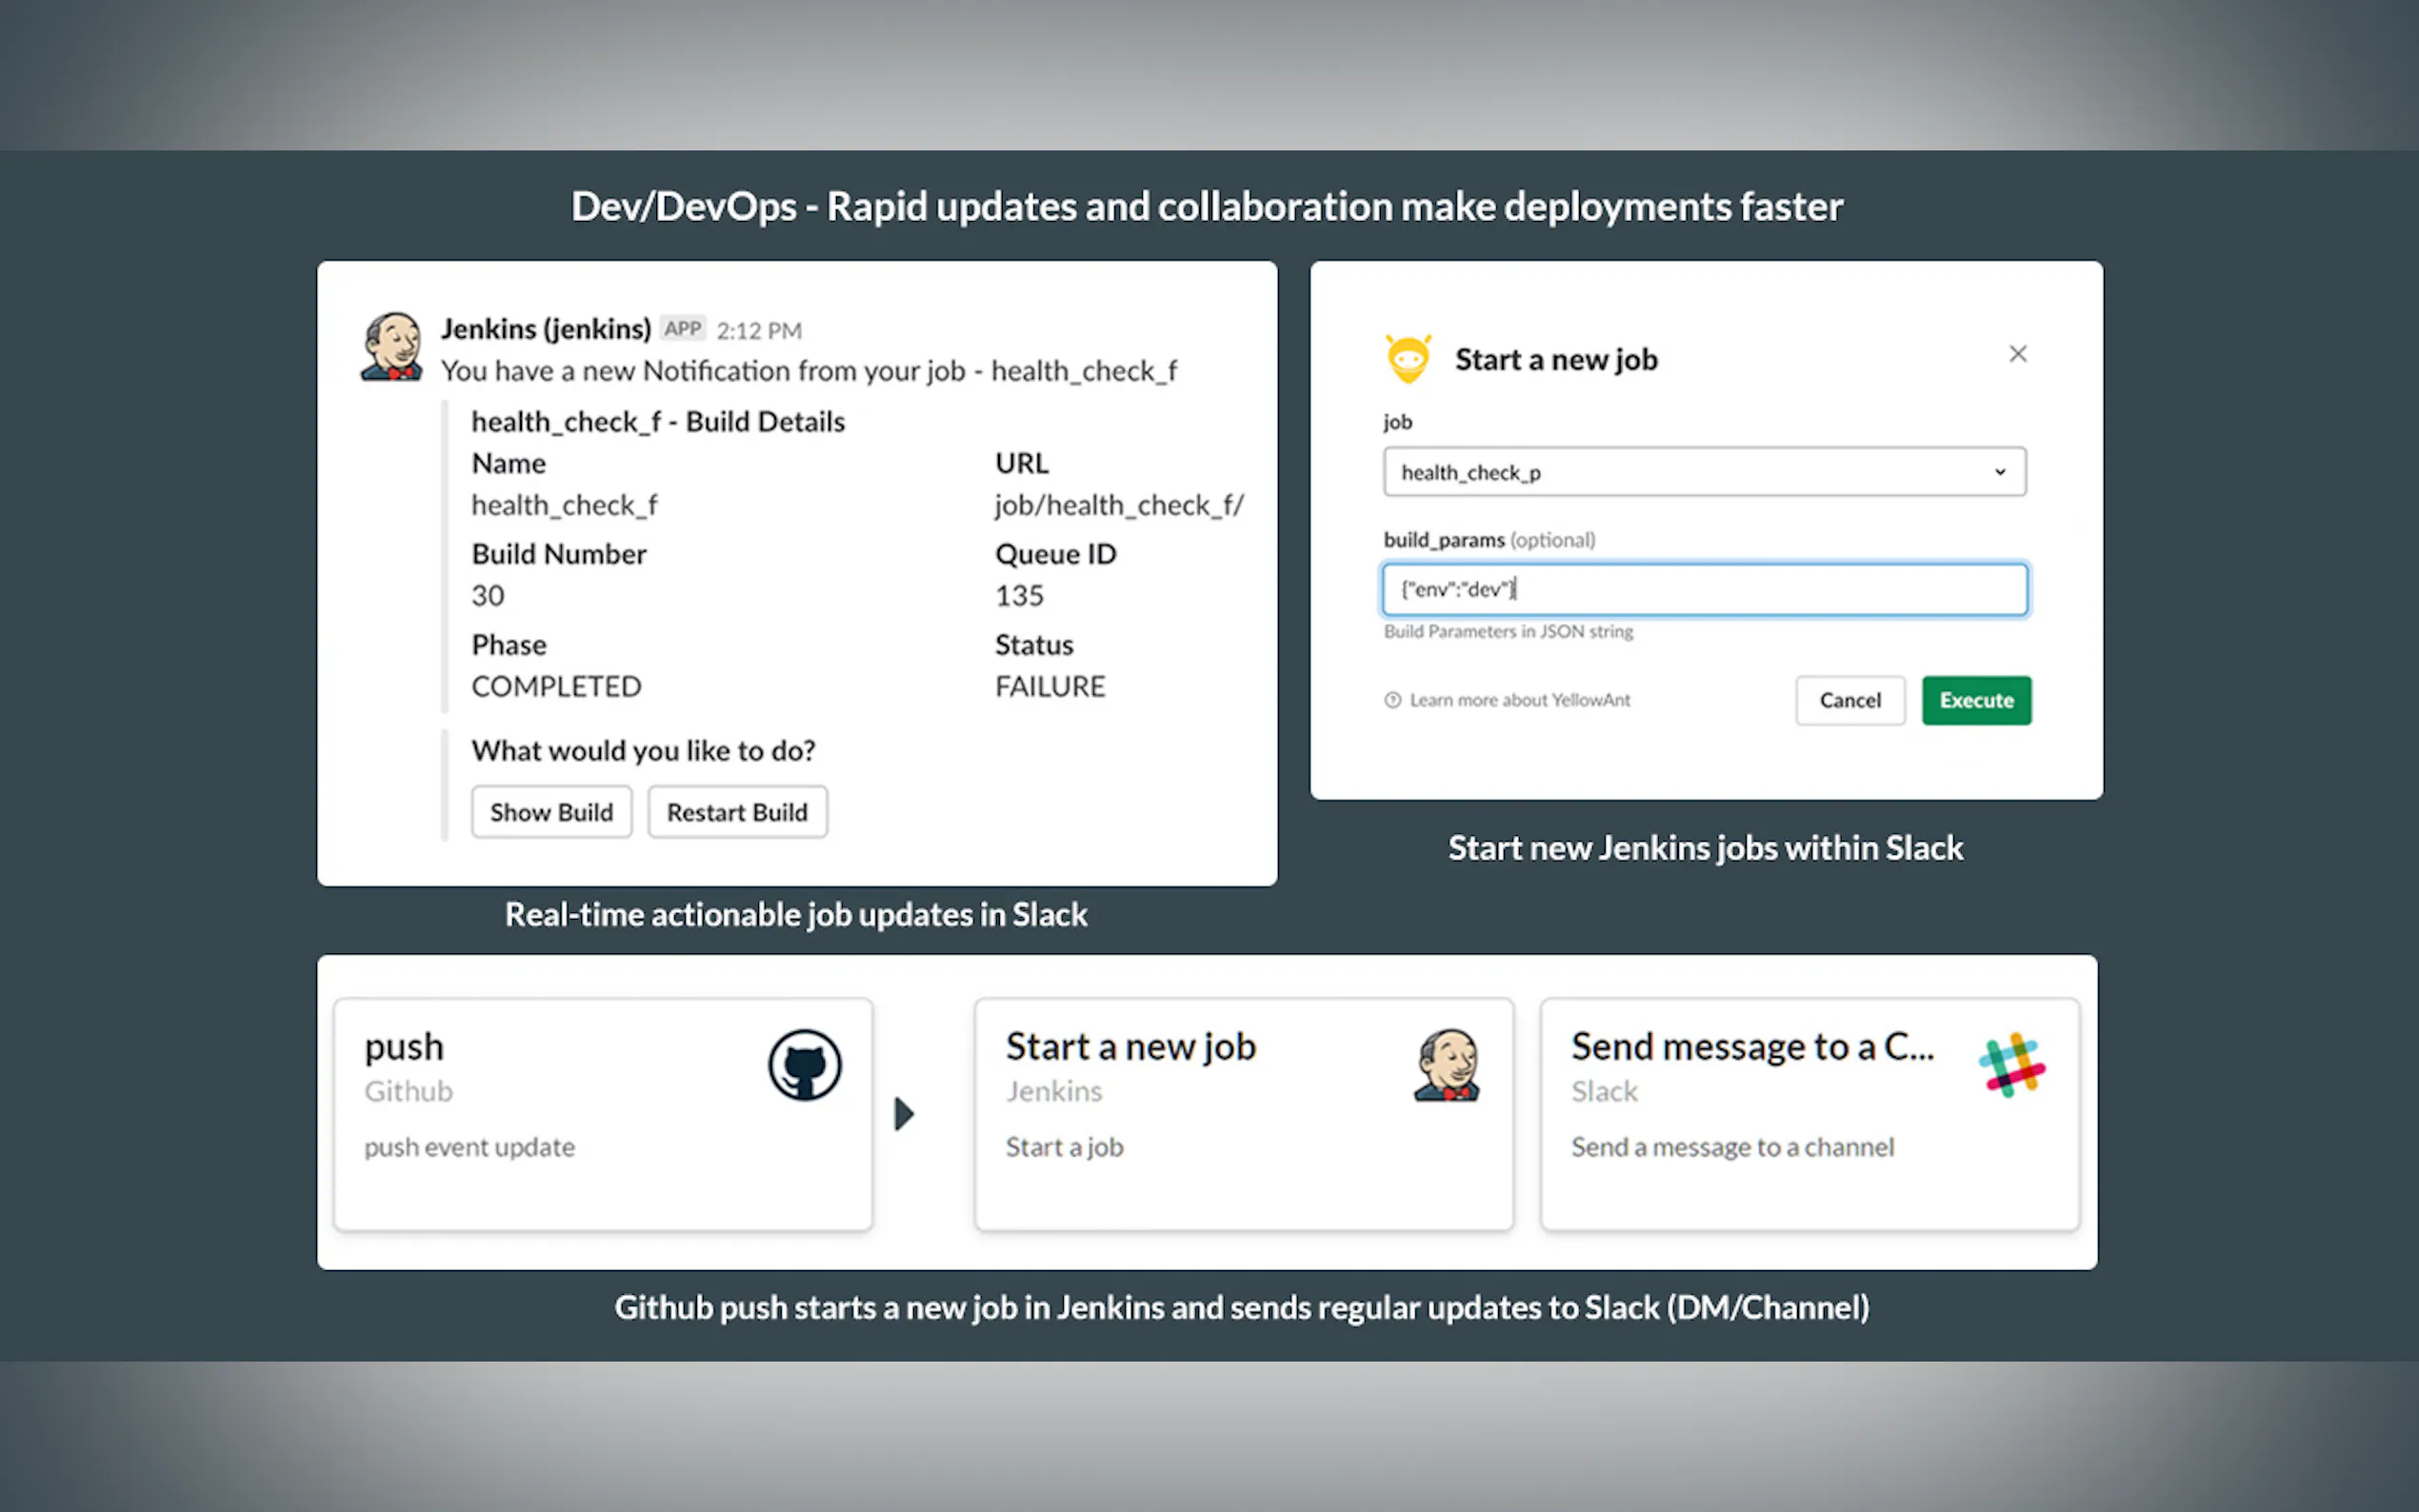Select the Send message to Slack card
2419x1512 pixels.
(x=1809, y=1114)
